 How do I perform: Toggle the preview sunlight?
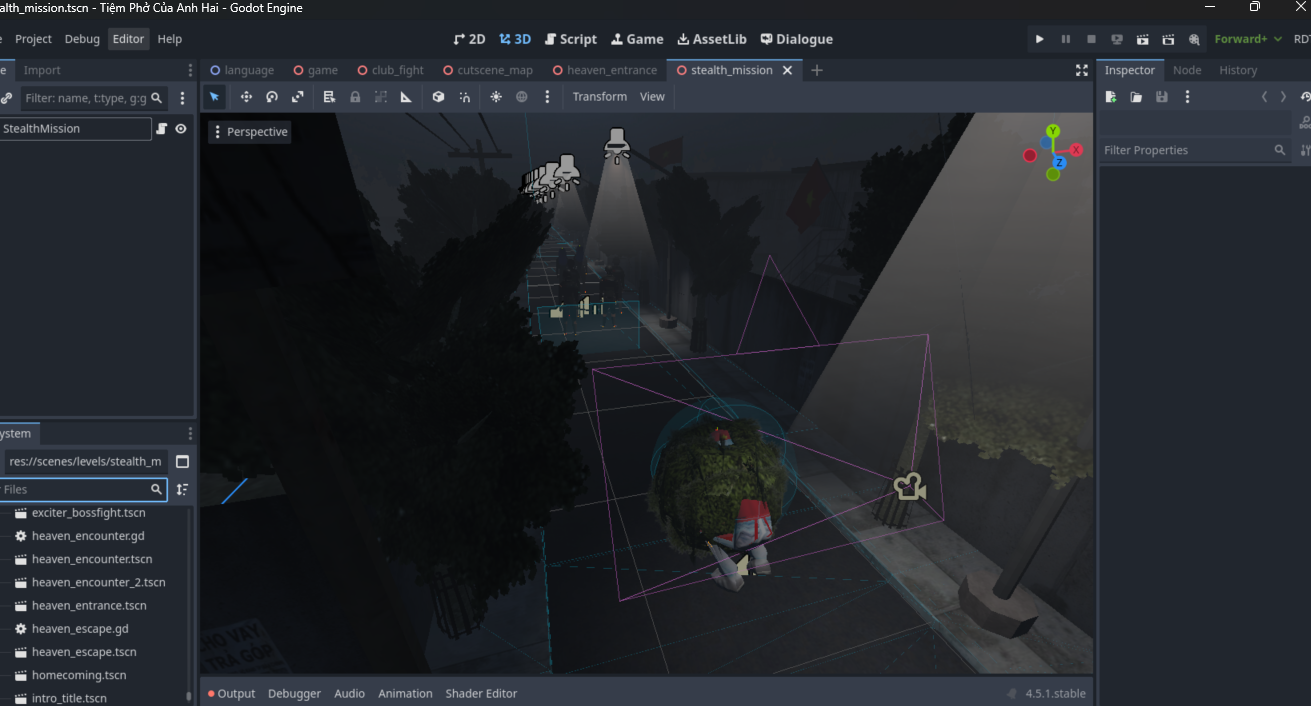[x=496, y=97]
